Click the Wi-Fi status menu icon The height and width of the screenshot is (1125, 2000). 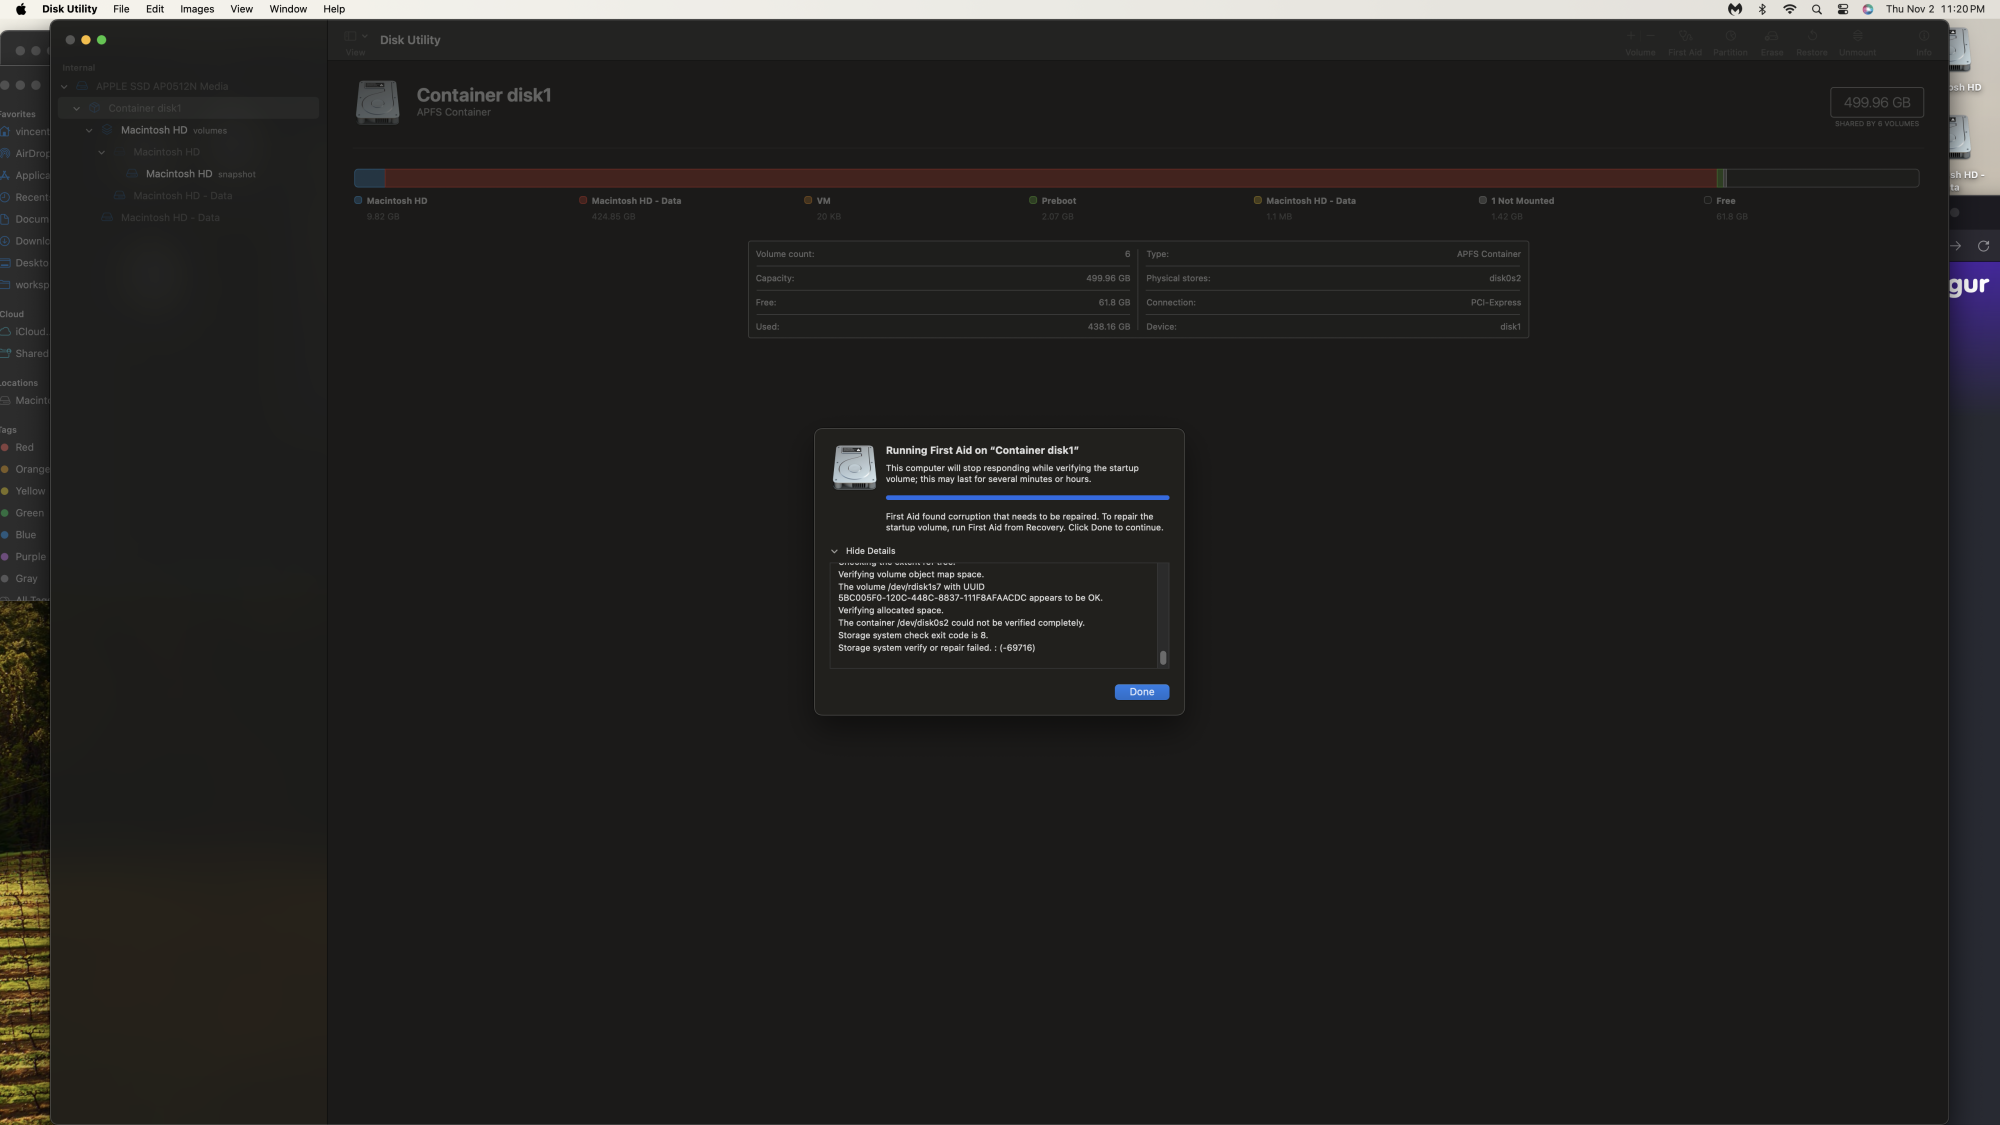(x=1789, y=9)
